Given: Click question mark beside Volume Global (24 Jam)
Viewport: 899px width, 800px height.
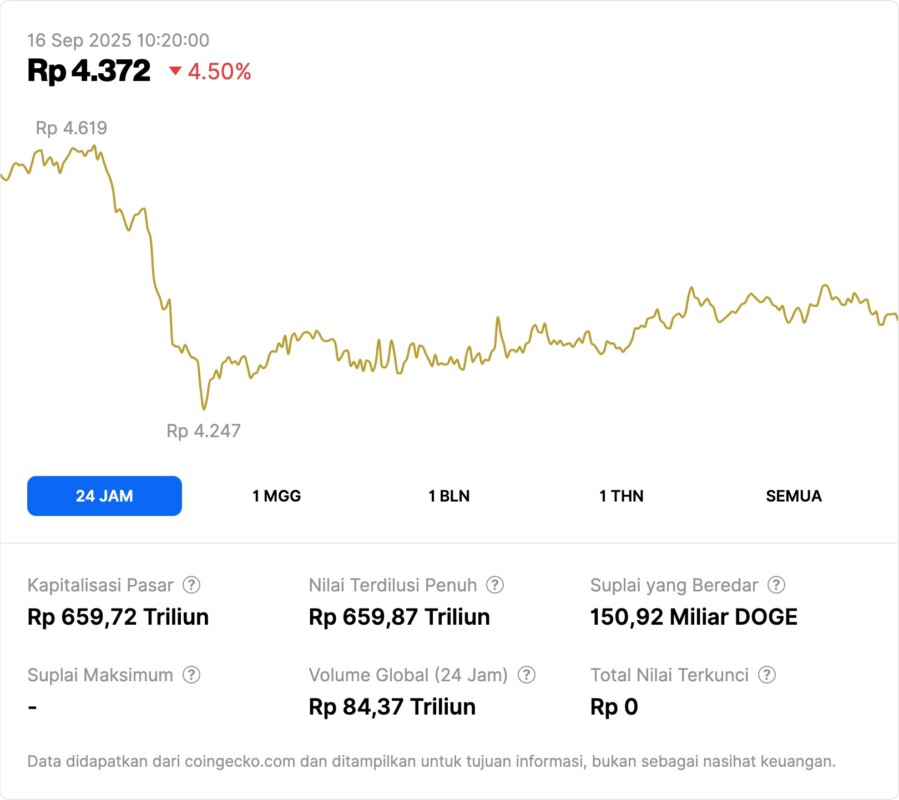Looking at the screenshot, I should click(x=527, y=675).
